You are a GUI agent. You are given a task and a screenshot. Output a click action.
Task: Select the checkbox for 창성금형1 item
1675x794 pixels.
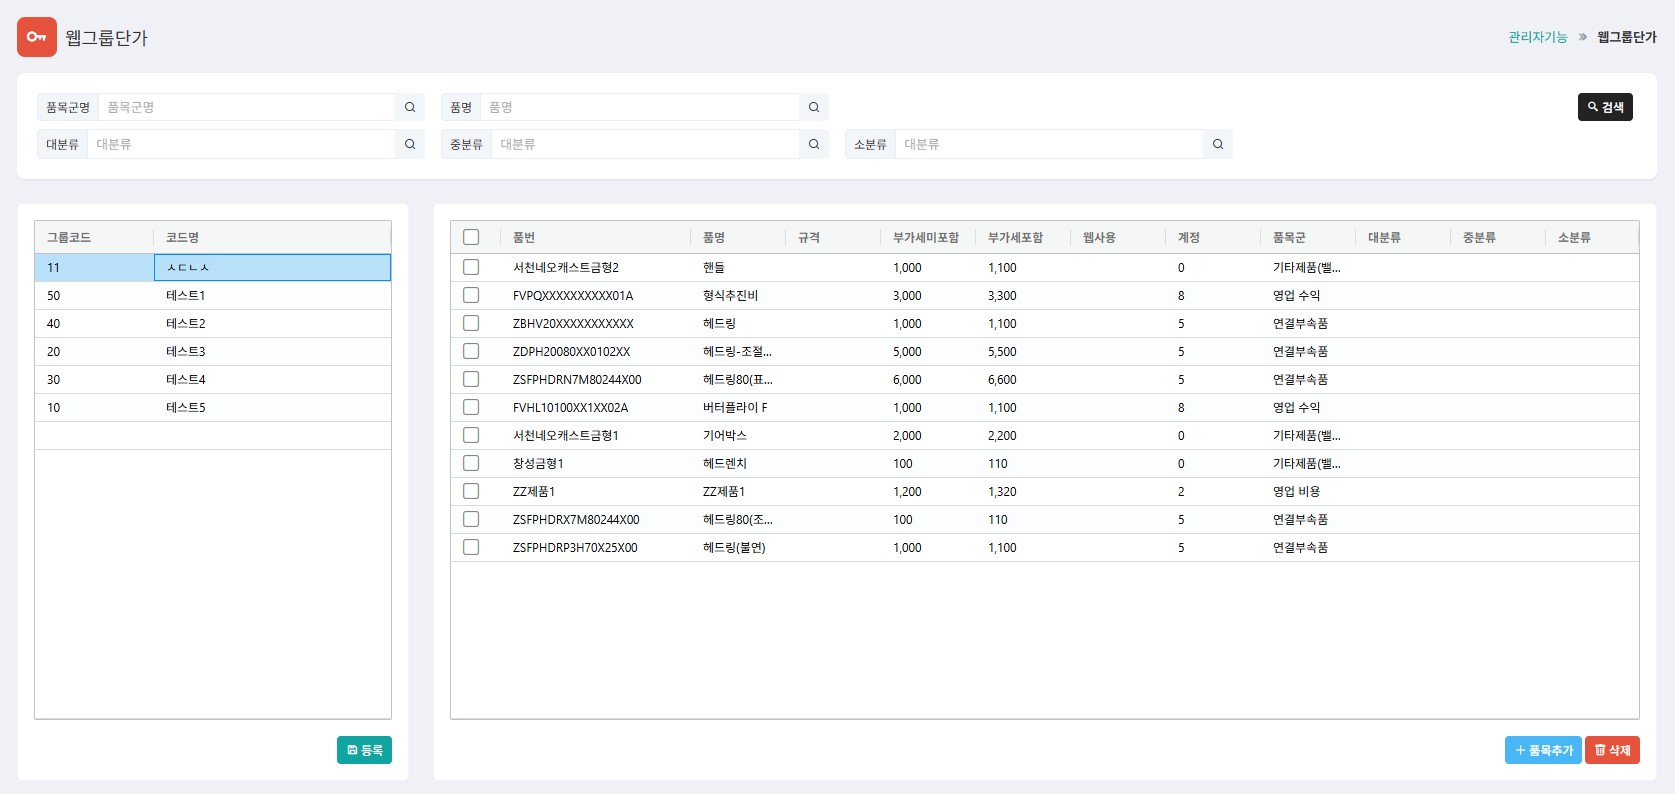coord(471,463)
